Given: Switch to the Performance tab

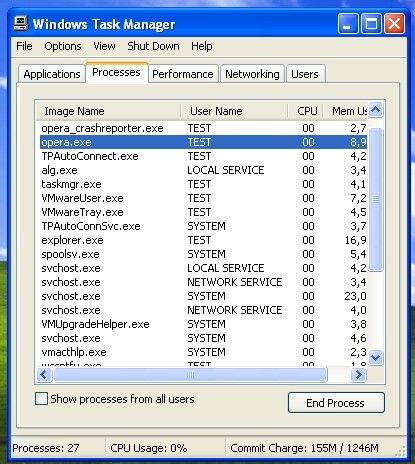Looking at the screenshot, I should [x=183, y=74].
